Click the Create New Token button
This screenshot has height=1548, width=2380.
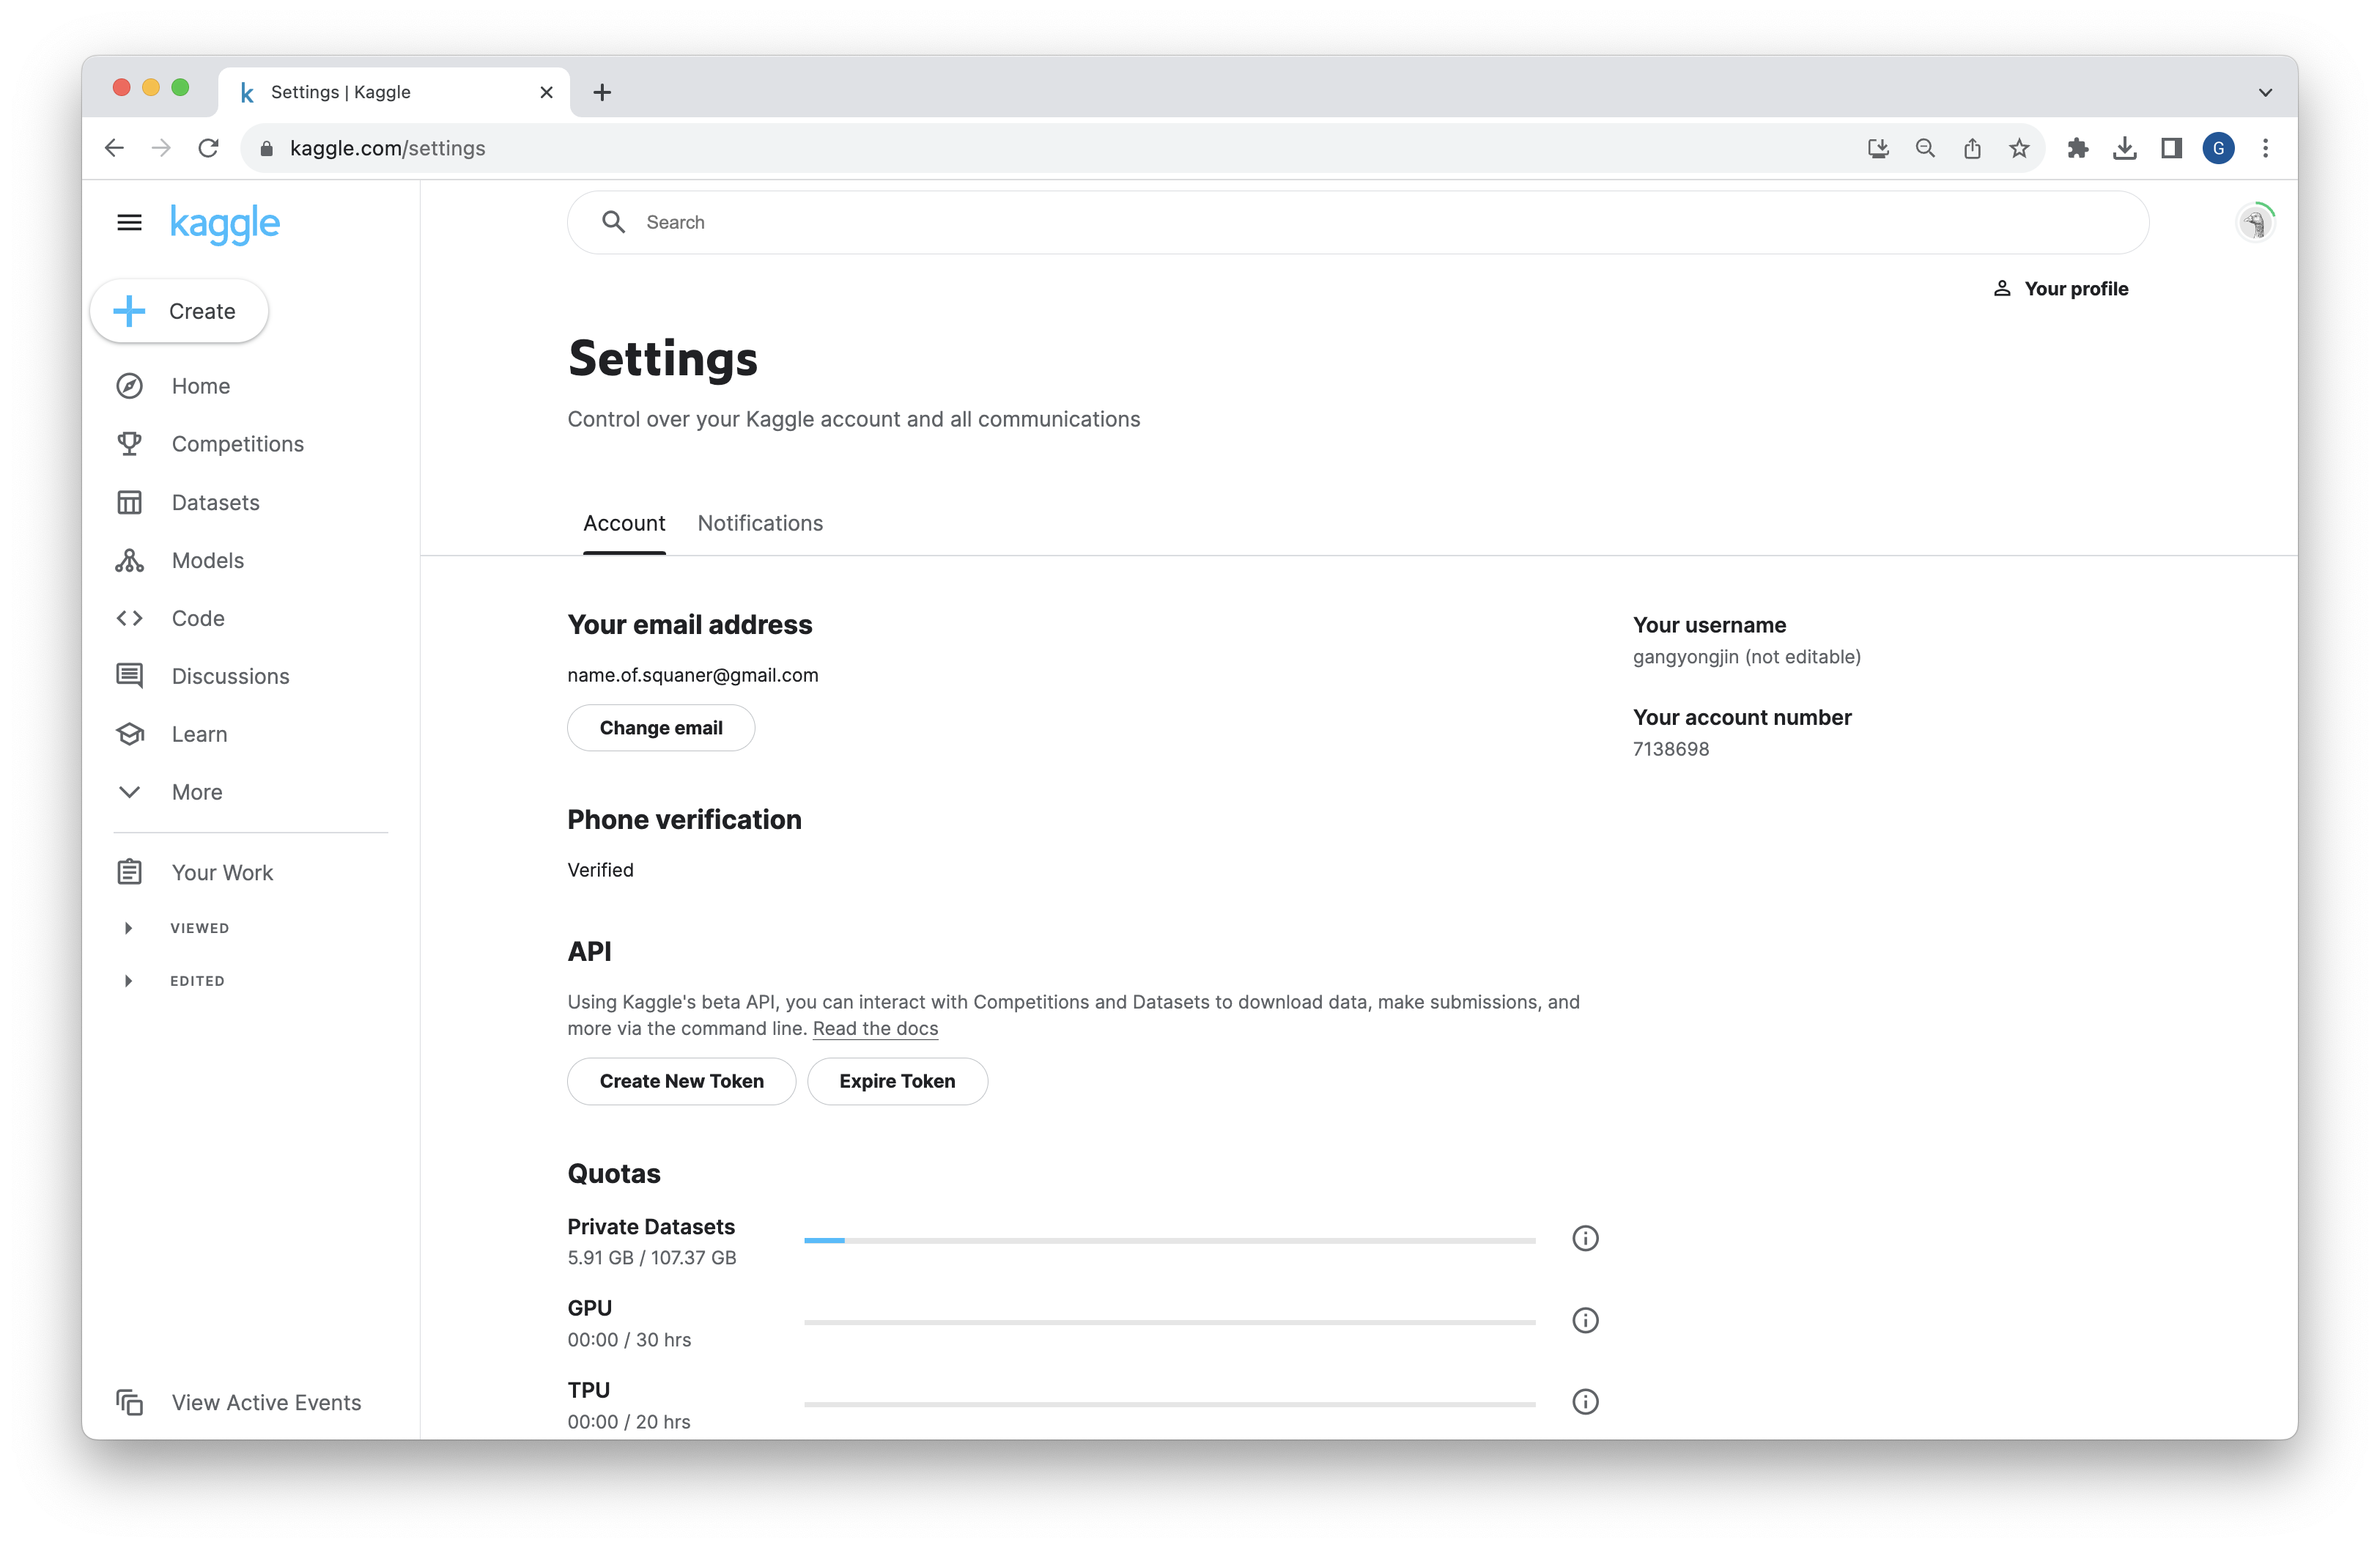pos(681,1081)
